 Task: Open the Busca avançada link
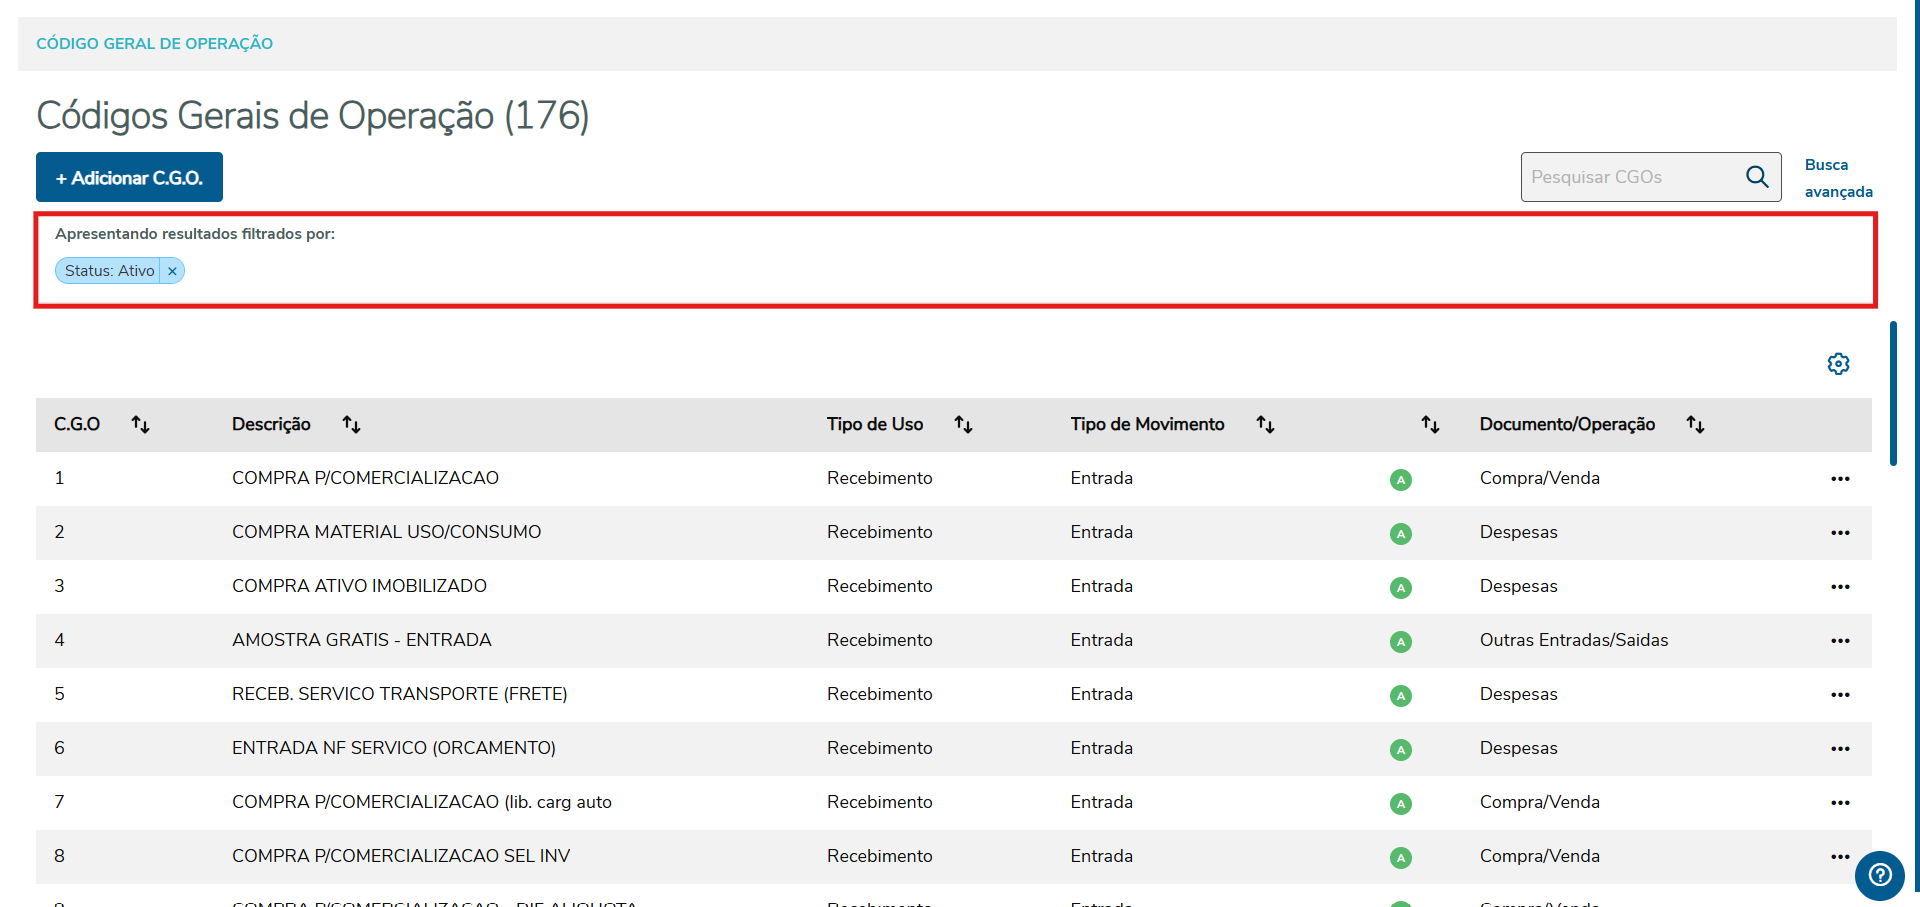click(1838, 178)
